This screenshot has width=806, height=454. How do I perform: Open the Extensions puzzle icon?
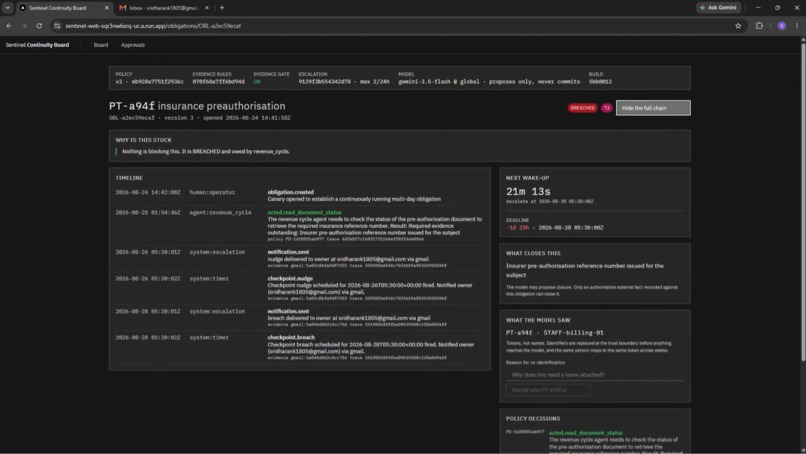coord(759,26)
